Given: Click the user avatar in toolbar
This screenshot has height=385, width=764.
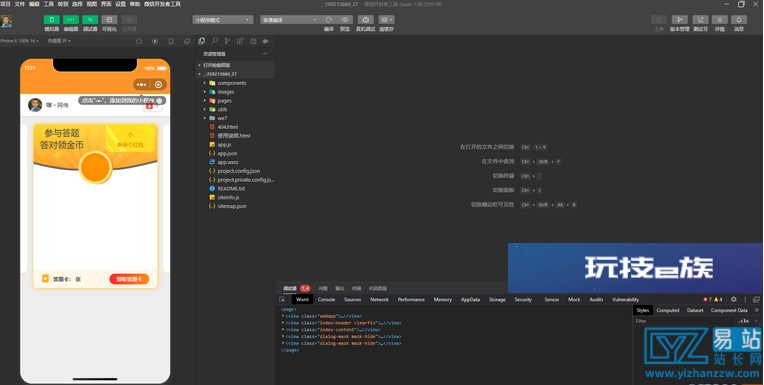Looking at the screenshot, I should click(6, 21).
